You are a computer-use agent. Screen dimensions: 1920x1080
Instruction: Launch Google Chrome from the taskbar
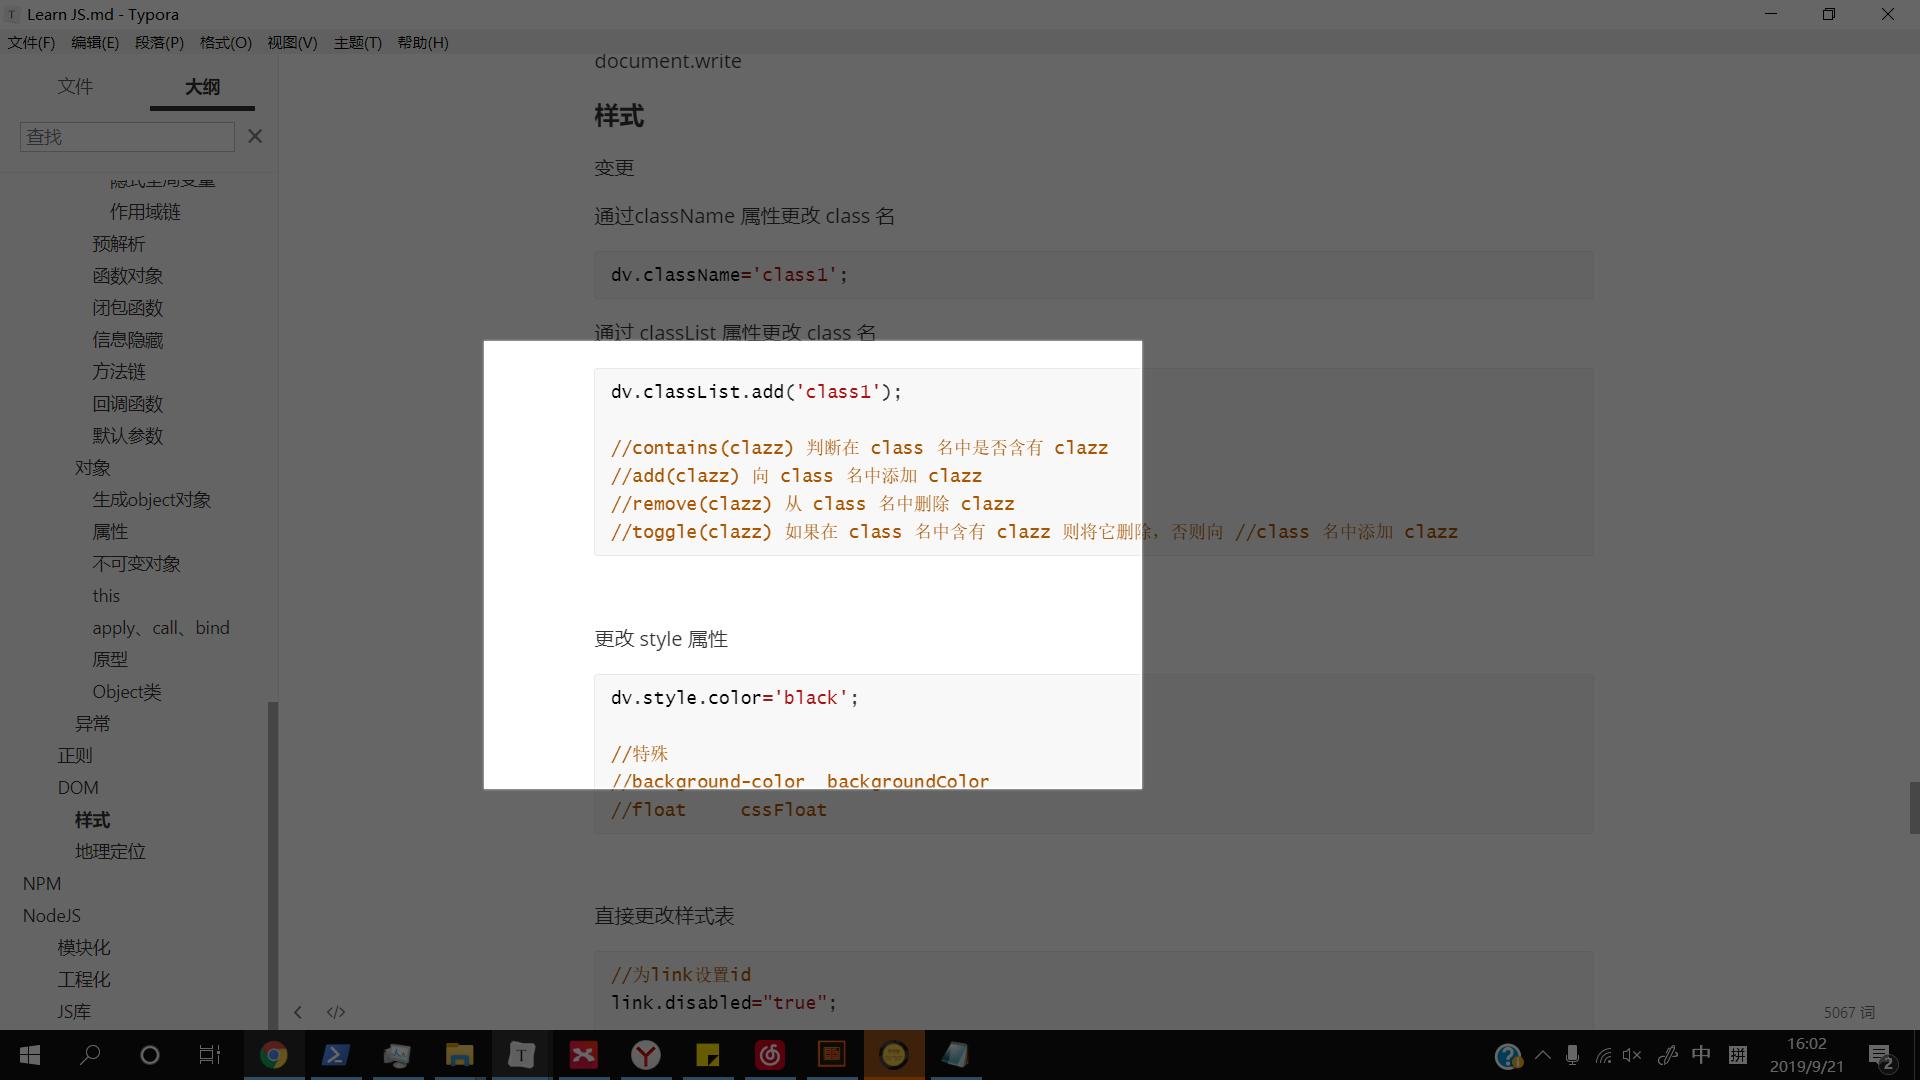click(x=274, y=1055)
